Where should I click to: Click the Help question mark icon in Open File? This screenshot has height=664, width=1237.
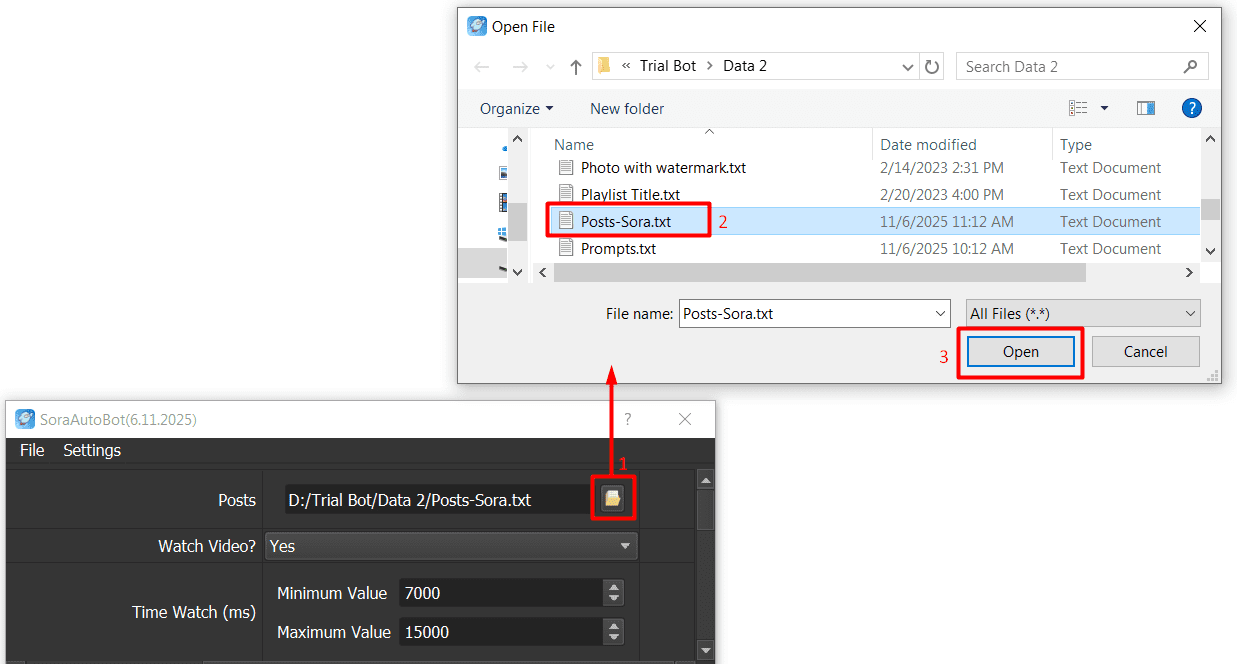click(1191, 108)
